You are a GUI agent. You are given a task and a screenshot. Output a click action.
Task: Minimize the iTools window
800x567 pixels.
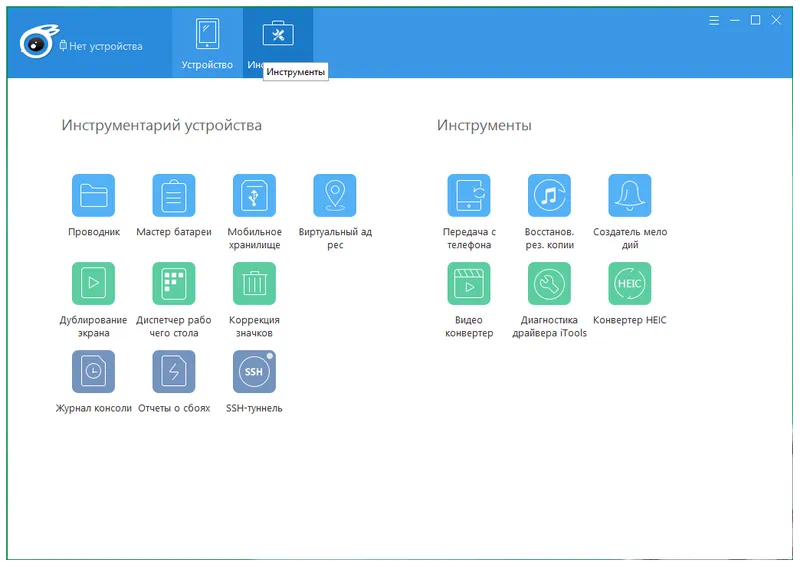(x=735, y=20)
